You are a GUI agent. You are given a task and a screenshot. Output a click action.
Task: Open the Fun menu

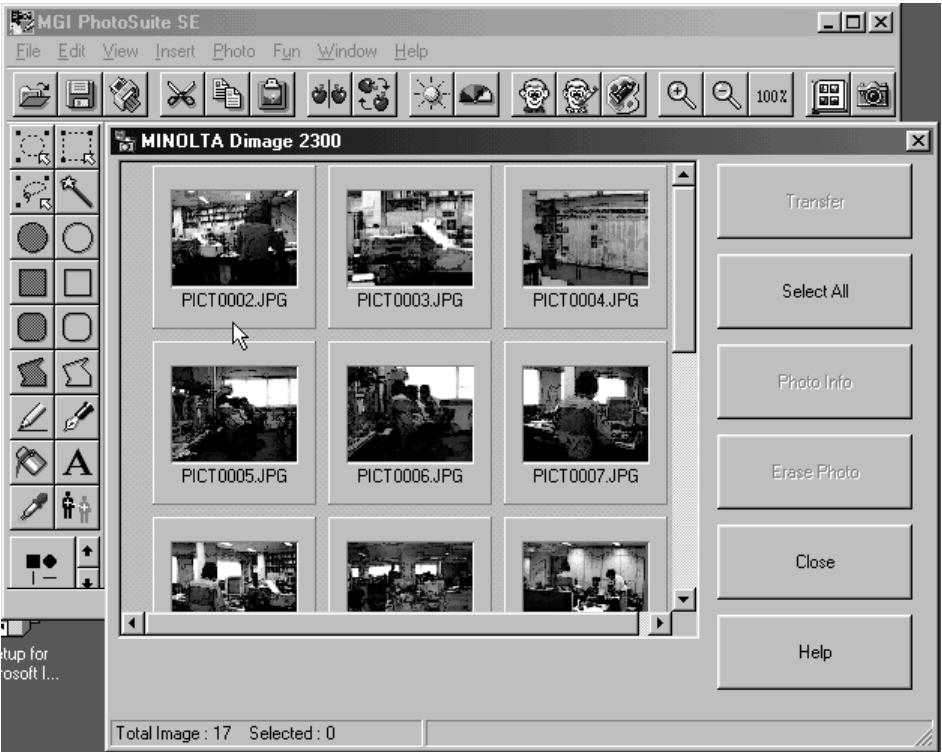[287, 51]
